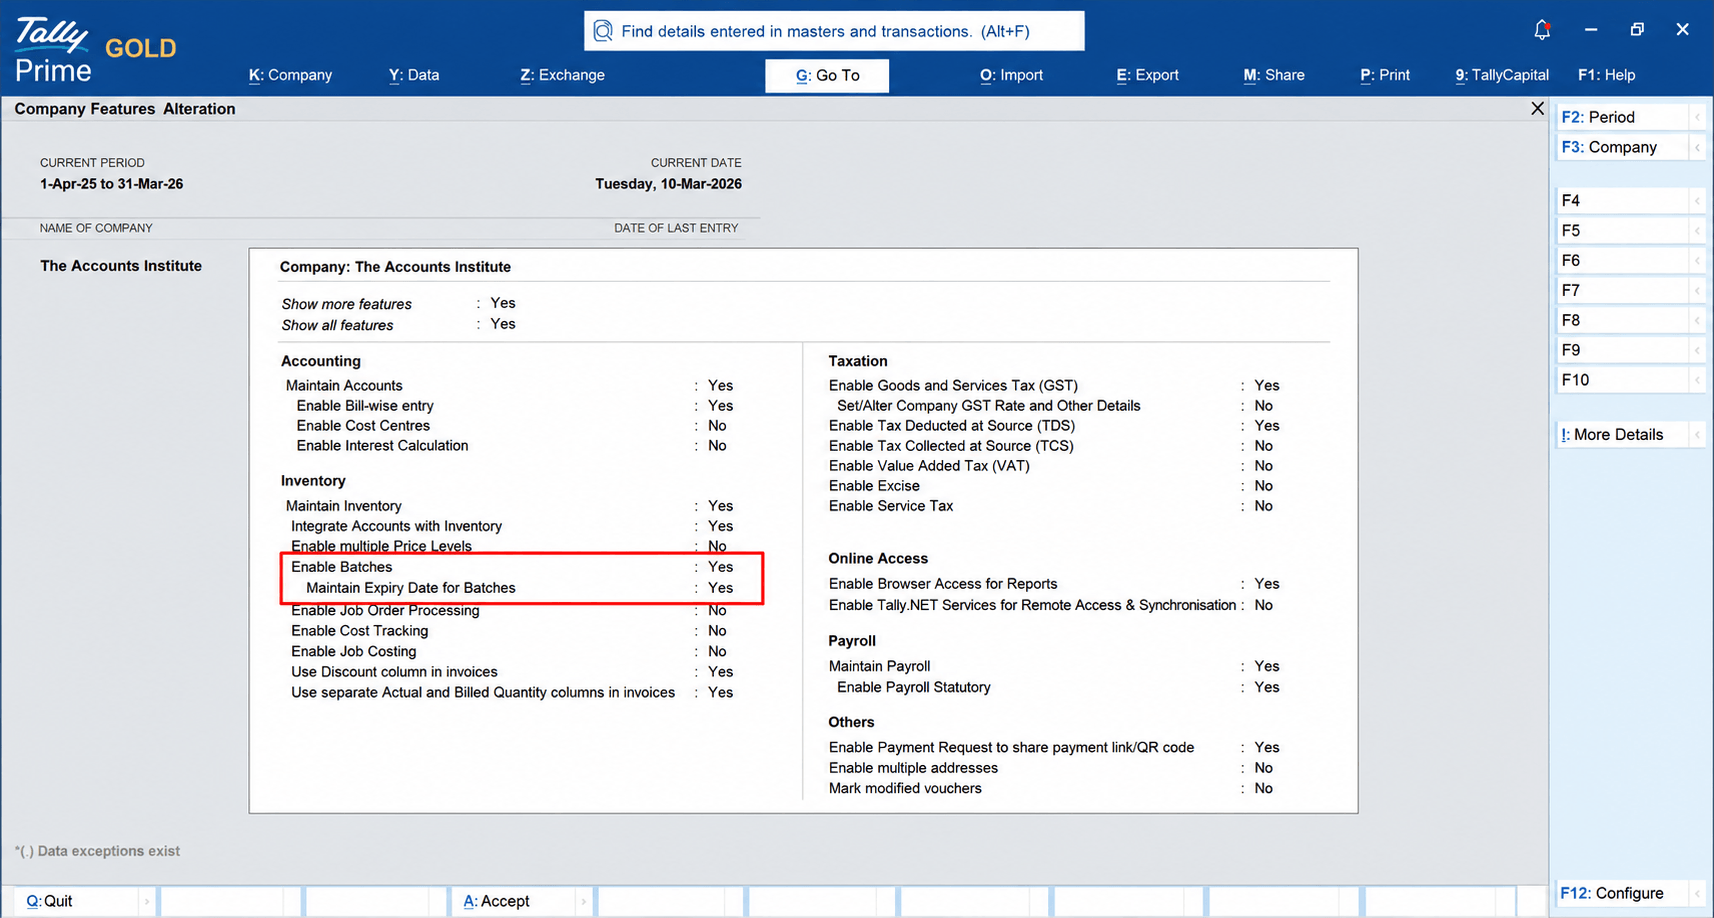Open the K: Company menu

[x=290, y=75]
